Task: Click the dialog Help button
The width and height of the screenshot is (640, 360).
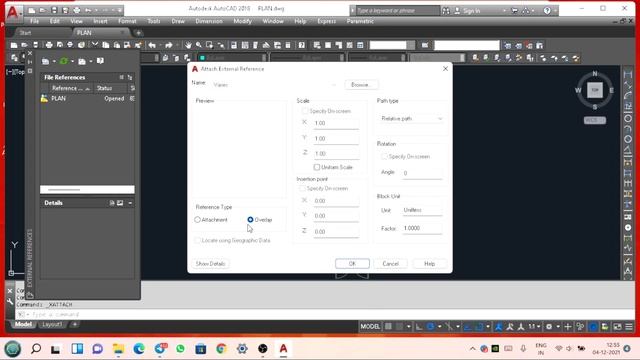Action: pyautogui.click(x=429, y=264)
